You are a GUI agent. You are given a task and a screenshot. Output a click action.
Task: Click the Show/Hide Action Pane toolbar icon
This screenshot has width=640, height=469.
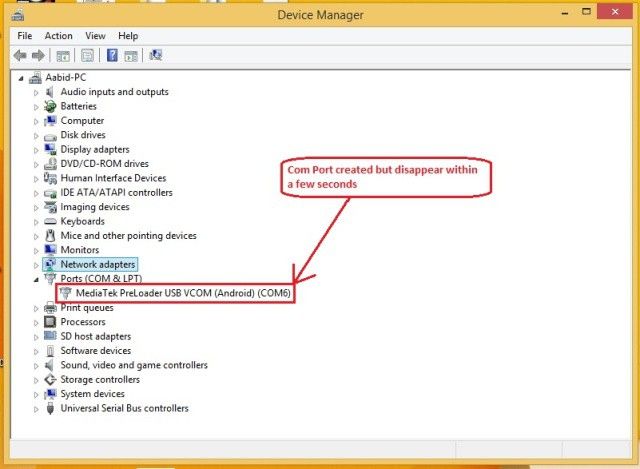pyautogui.click(x=131, y=56)
